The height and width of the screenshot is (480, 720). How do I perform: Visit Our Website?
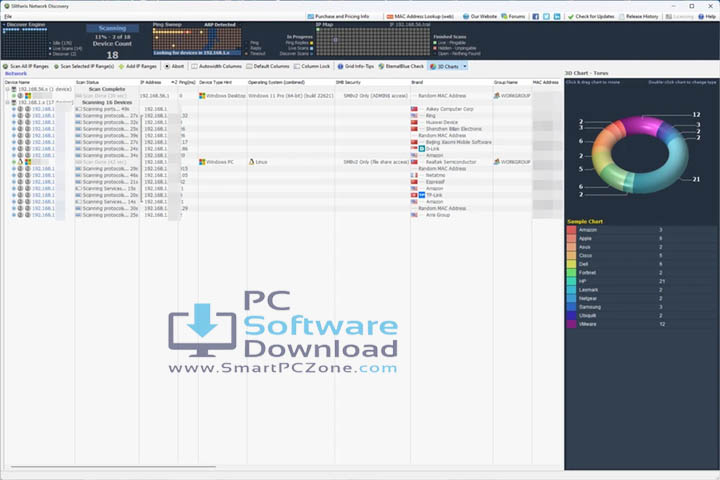(x=480, y=17)
